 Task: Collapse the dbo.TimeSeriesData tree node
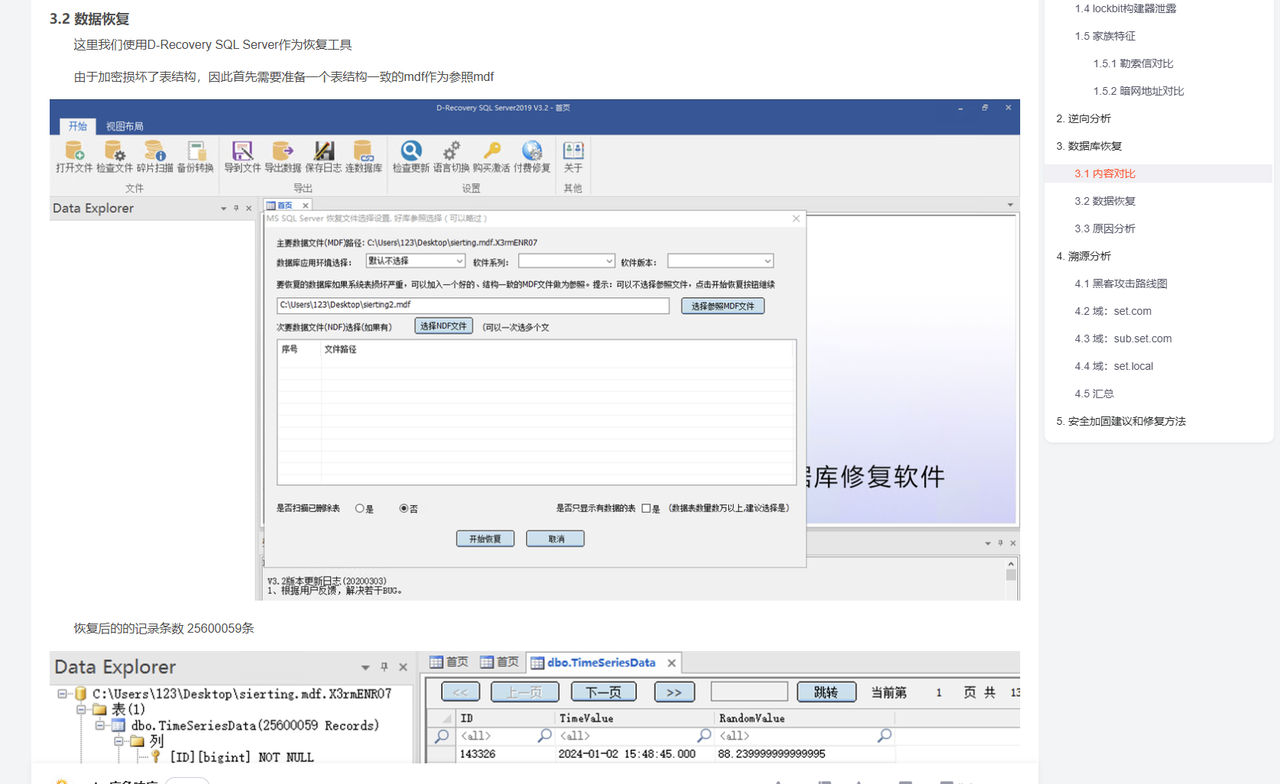click(100, 725)
